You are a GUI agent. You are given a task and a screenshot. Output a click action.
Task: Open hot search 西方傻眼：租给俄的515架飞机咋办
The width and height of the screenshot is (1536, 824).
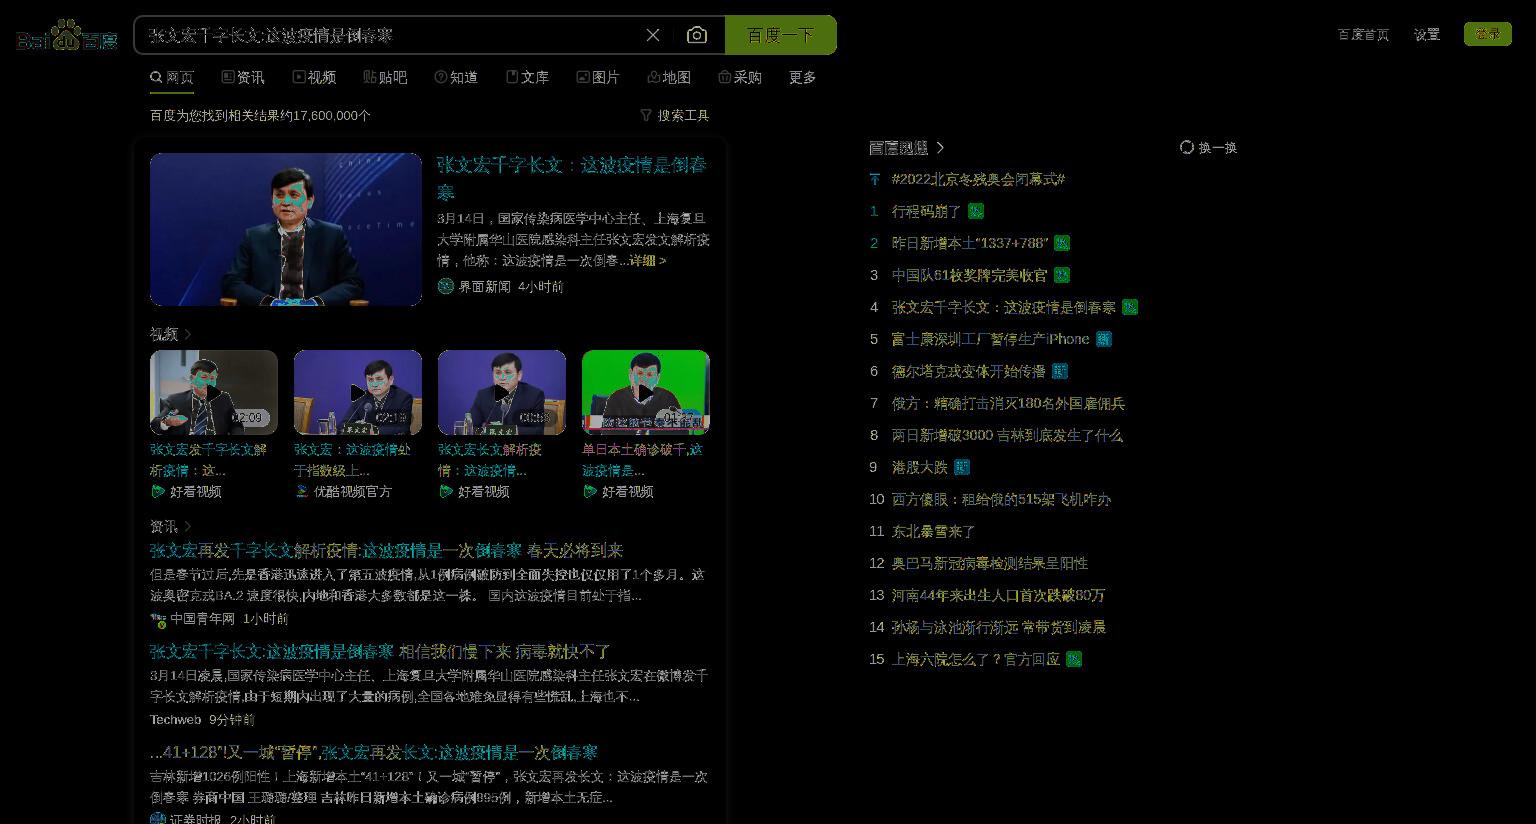click(x=1001, y=499)
